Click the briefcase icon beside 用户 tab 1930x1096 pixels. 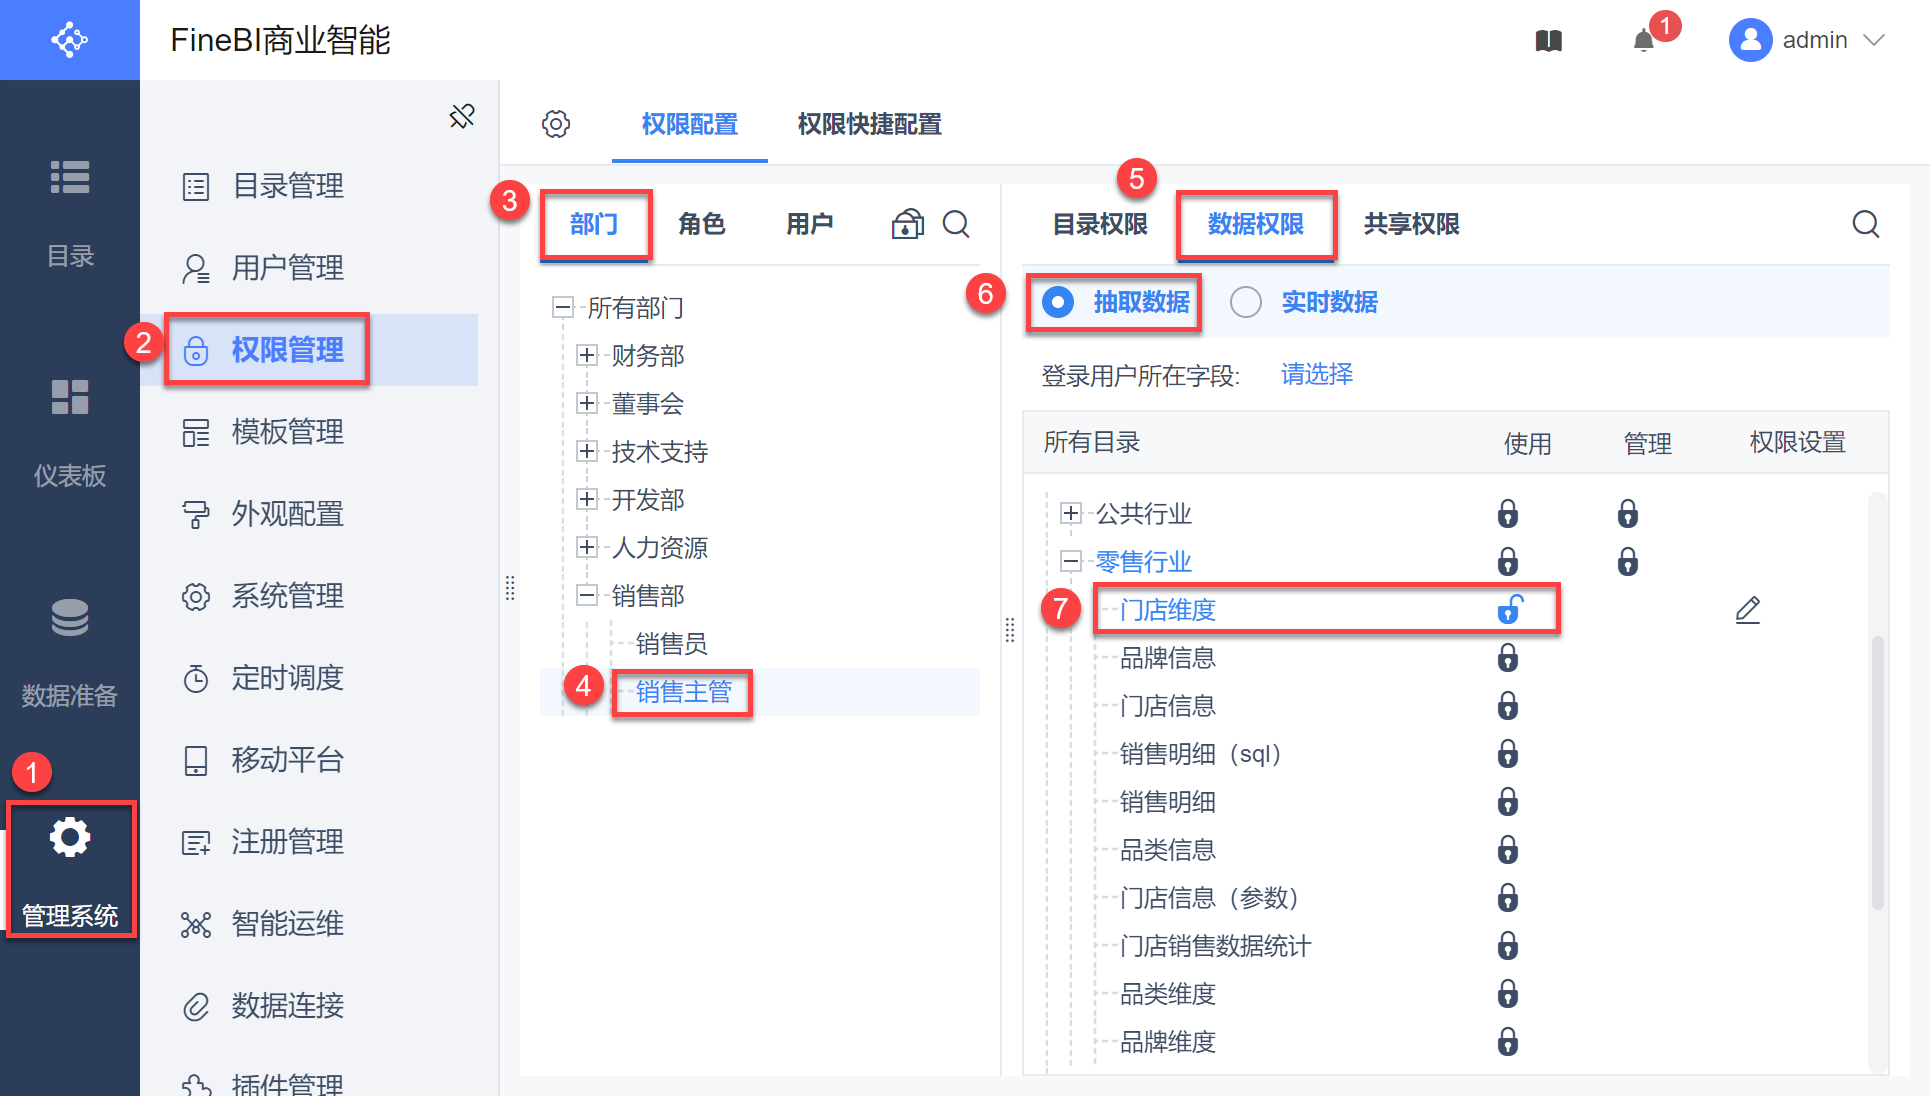pyautogui.click(x=907, y=224)
